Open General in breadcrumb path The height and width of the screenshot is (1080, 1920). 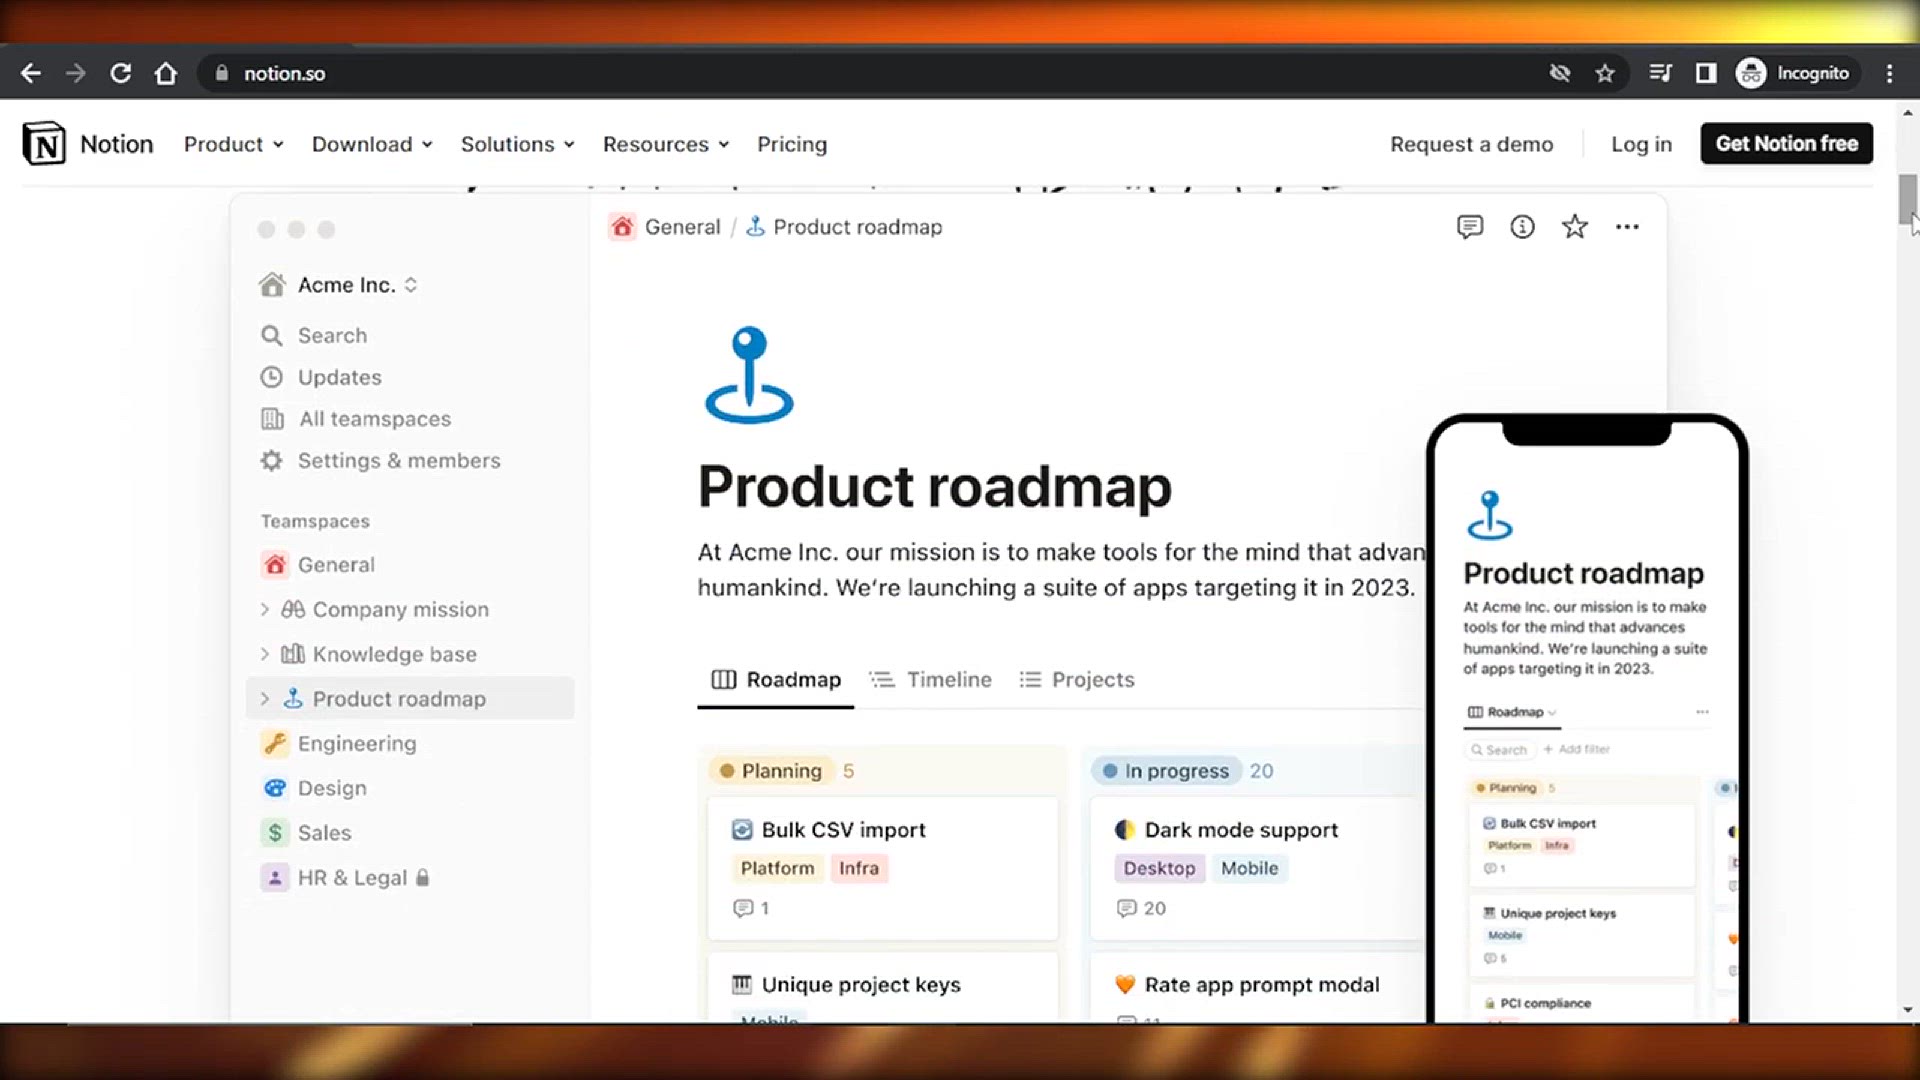pos(682,227)
